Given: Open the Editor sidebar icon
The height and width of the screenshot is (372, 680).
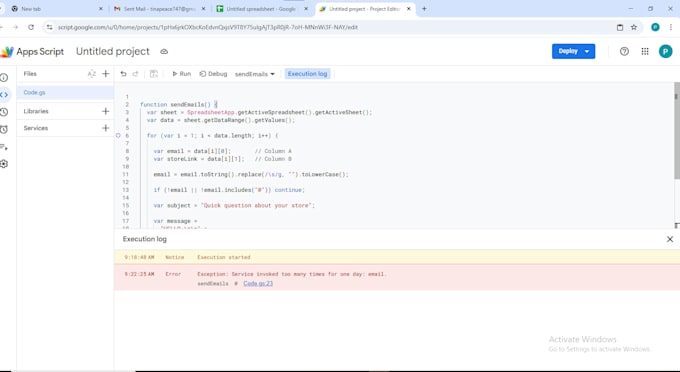Looking at the screenshot, I should (4, 95).
